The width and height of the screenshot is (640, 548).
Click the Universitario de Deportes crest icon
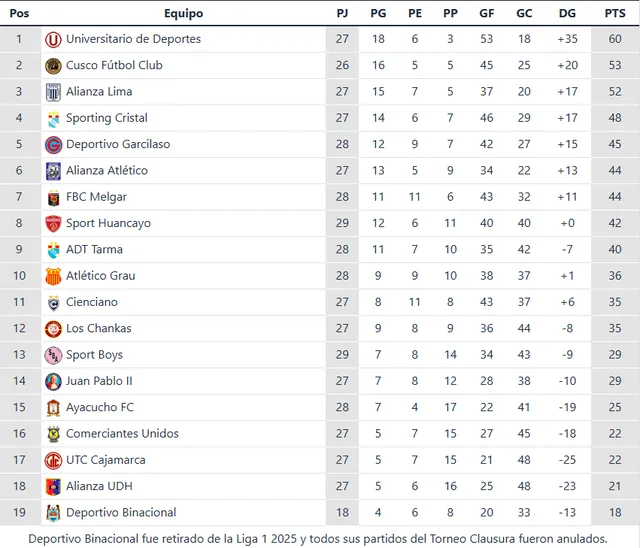coord(53,40)
